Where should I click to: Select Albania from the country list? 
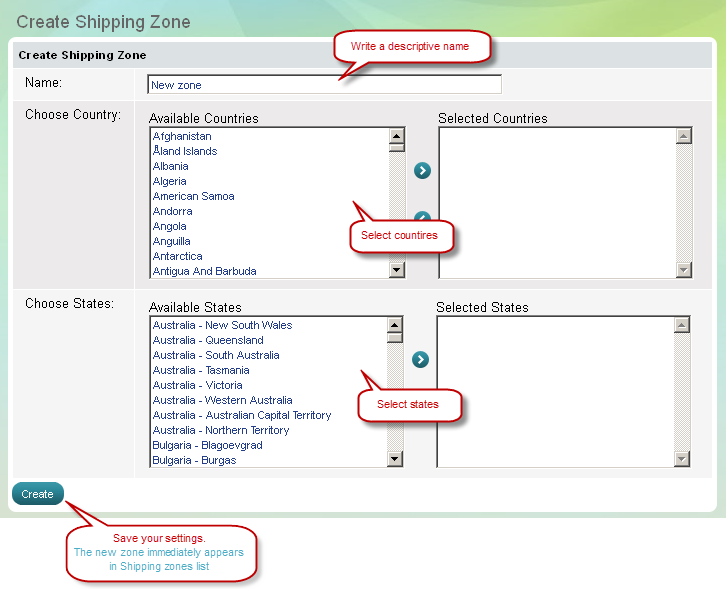click(170, 166)
